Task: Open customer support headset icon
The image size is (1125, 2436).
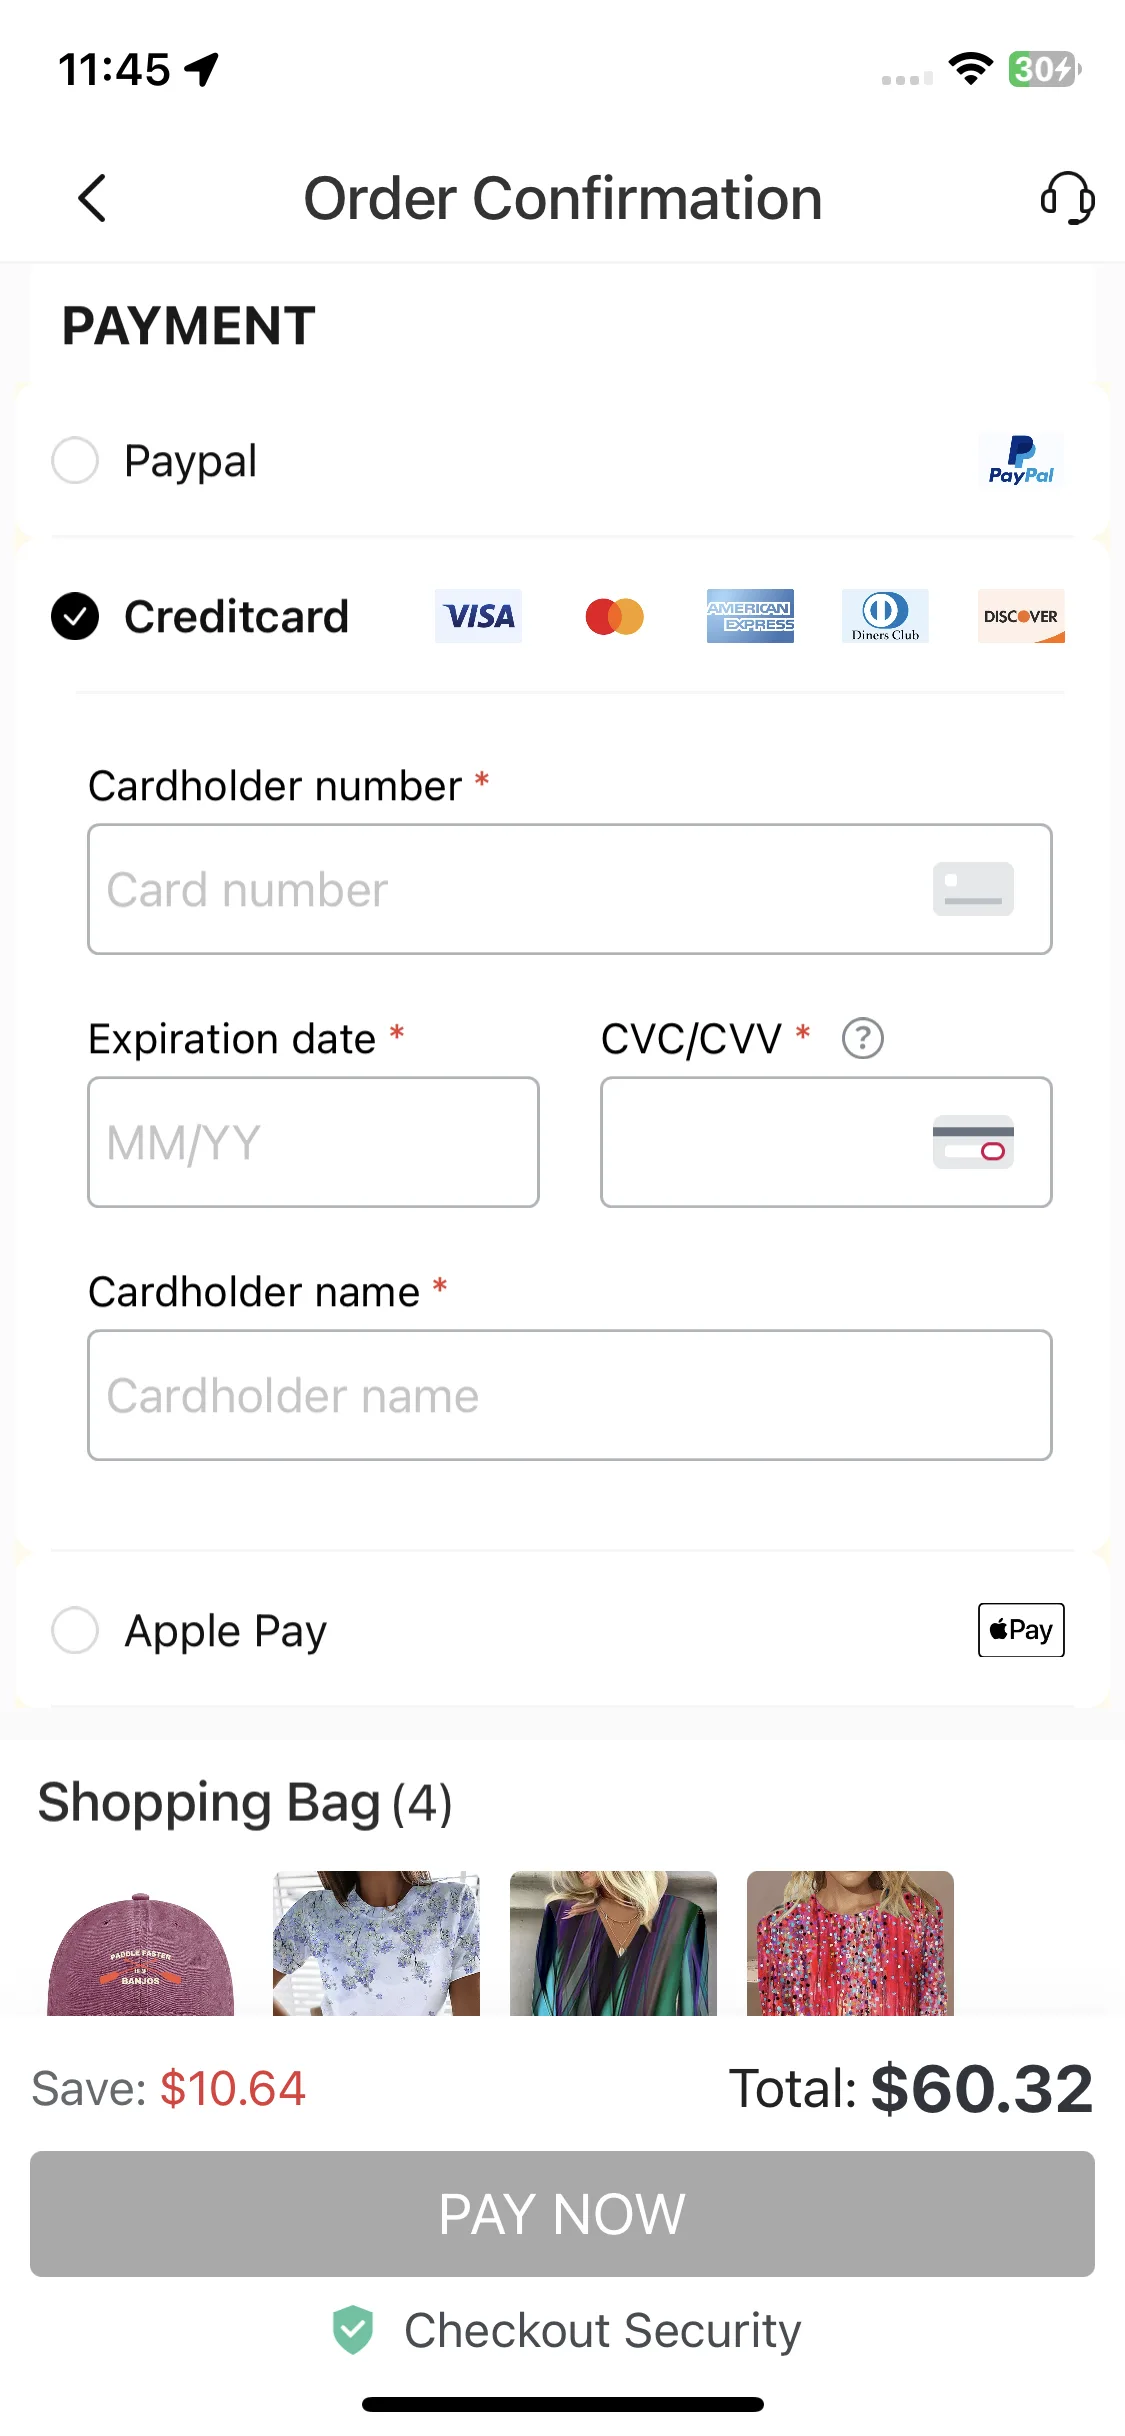Action: [1067, 198]
